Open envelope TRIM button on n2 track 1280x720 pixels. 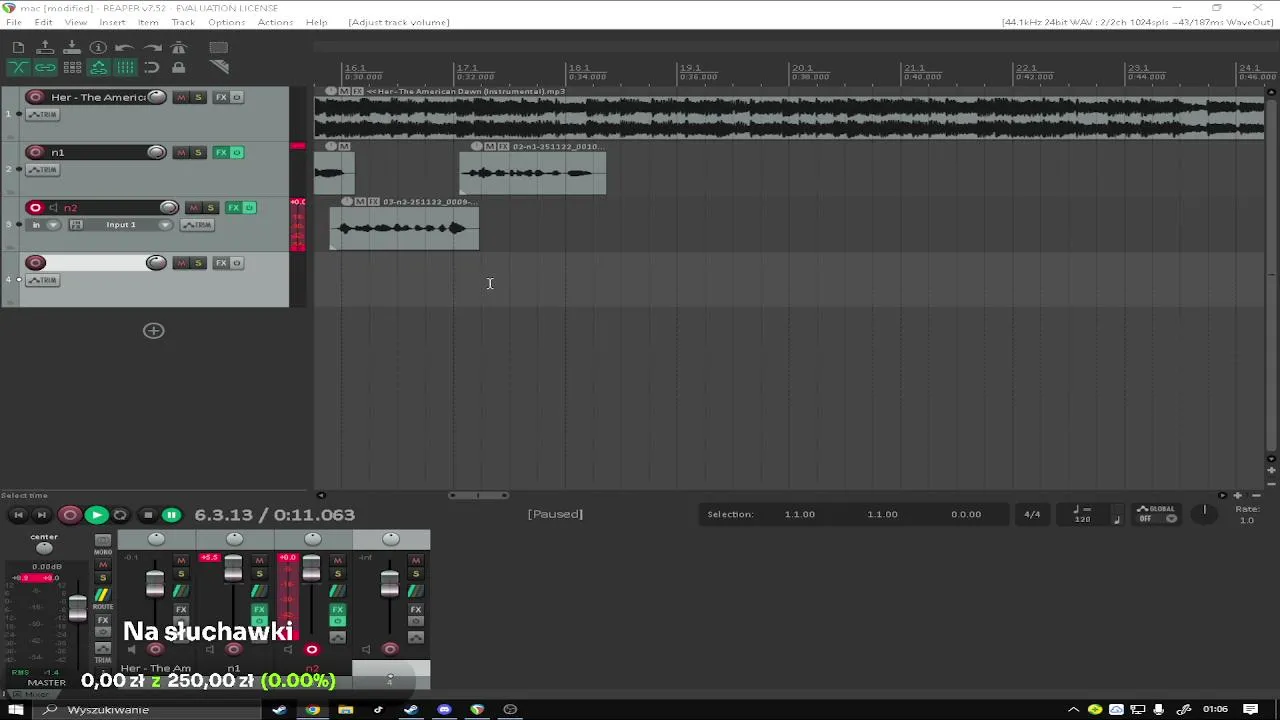197,225
